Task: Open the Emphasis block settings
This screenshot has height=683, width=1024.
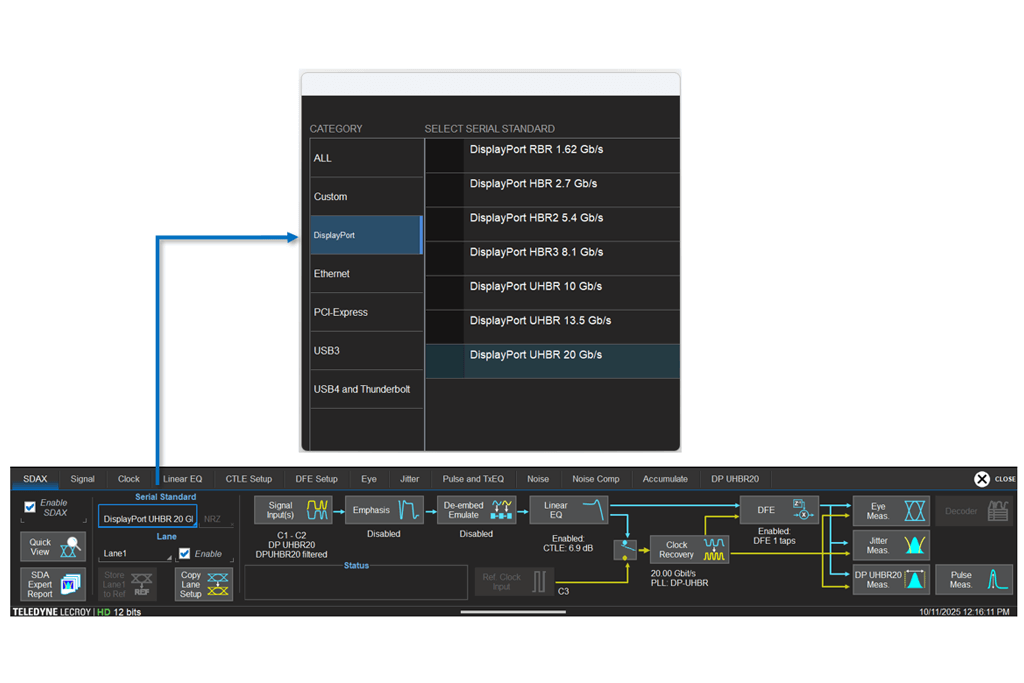Action: [x=384, y=511]
